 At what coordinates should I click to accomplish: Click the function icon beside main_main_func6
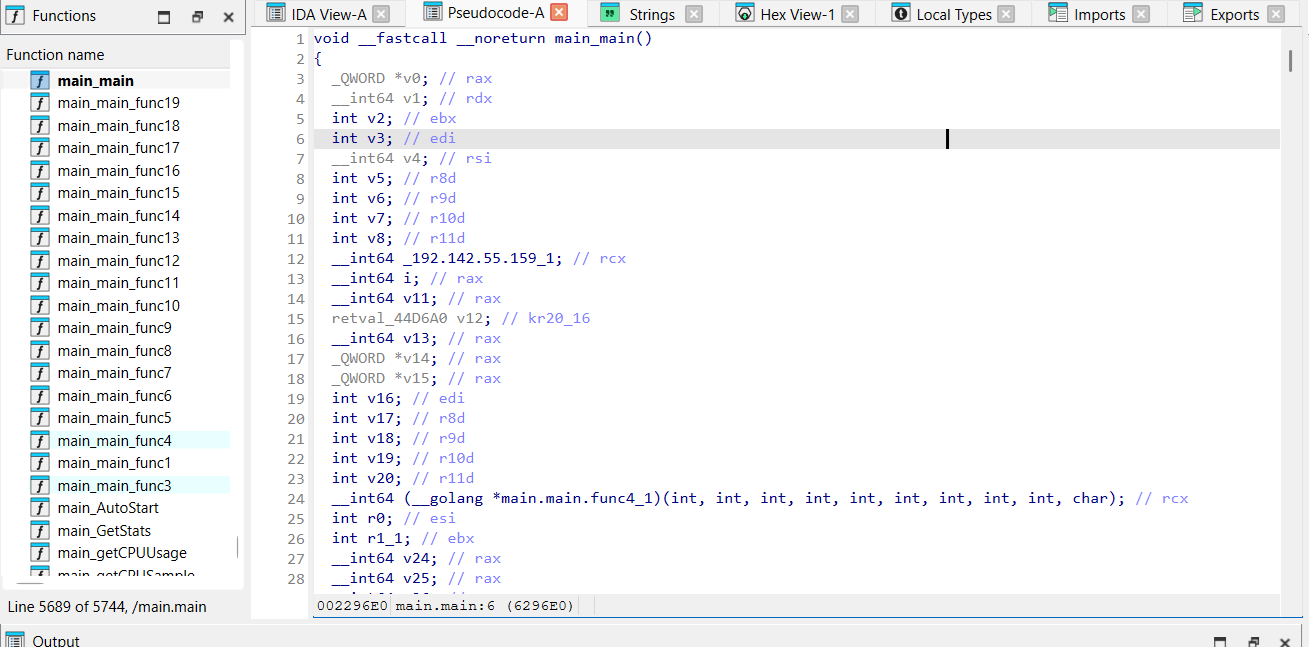(x=40, y=396)
